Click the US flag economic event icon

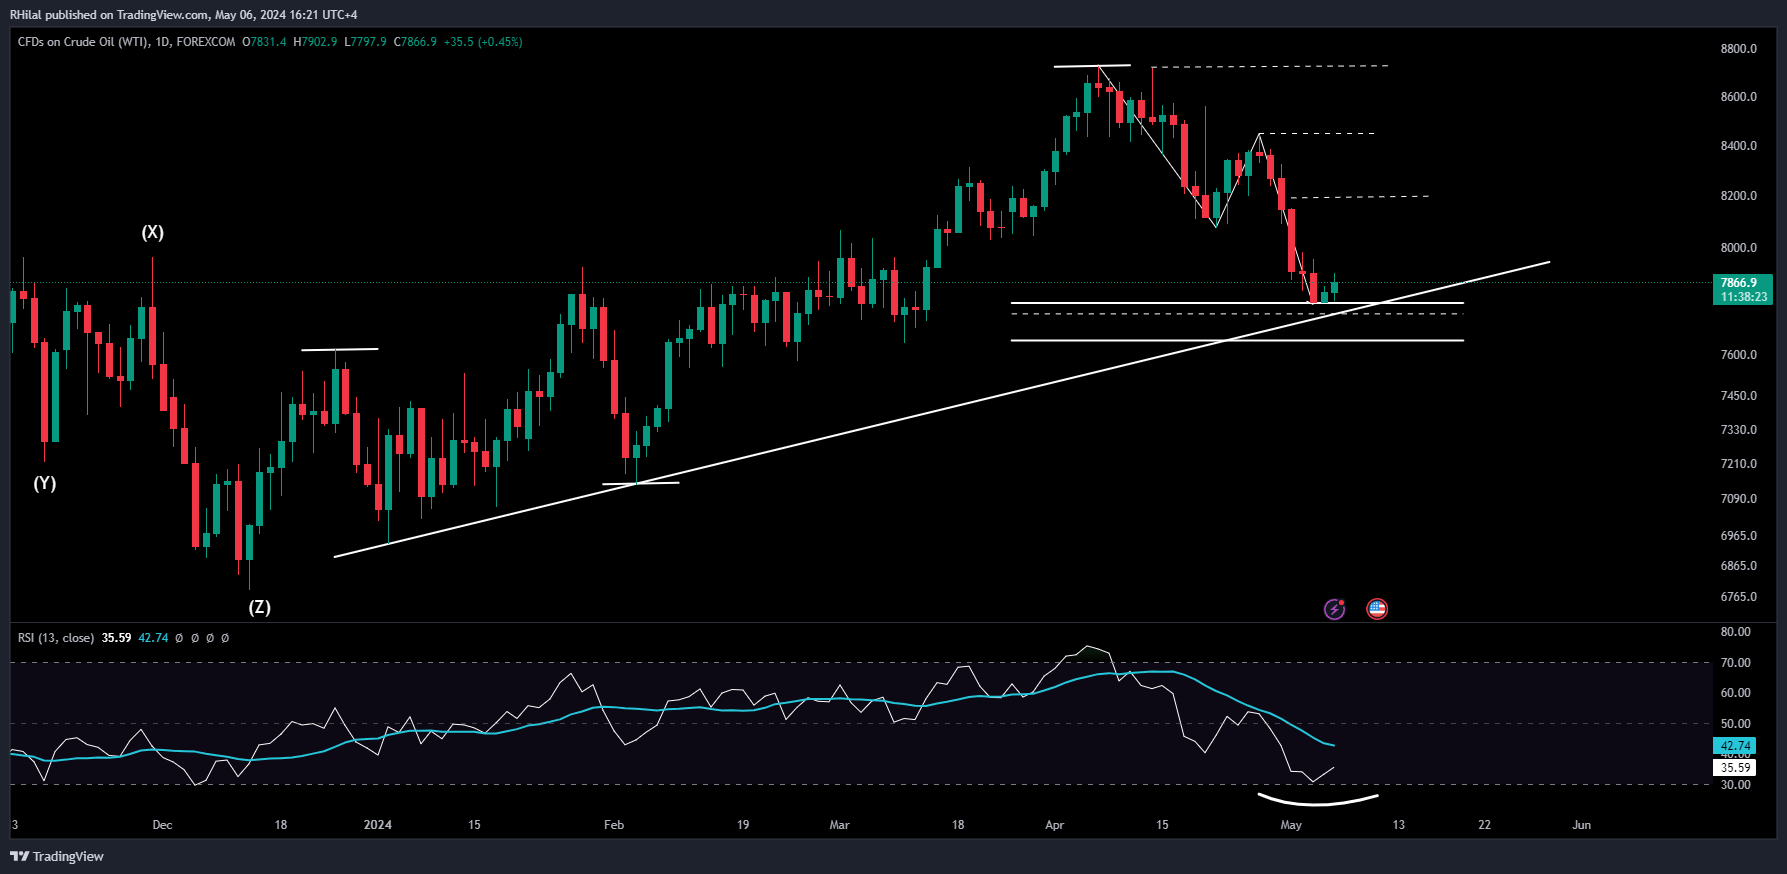coord(1377,609)
